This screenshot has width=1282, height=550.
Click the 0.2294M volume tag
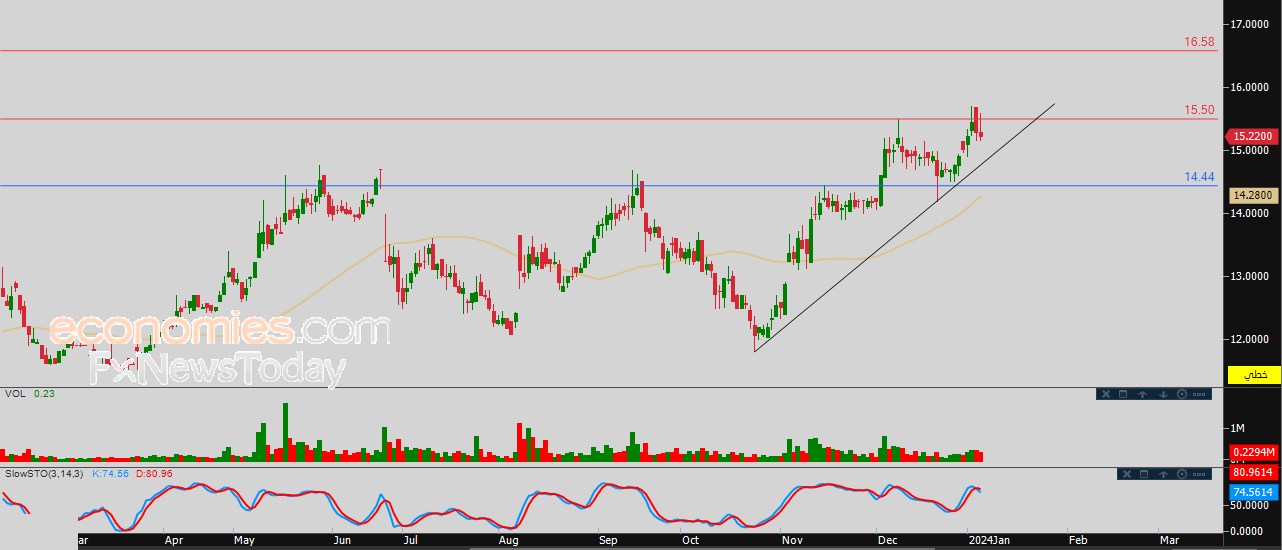[1253, 452]
